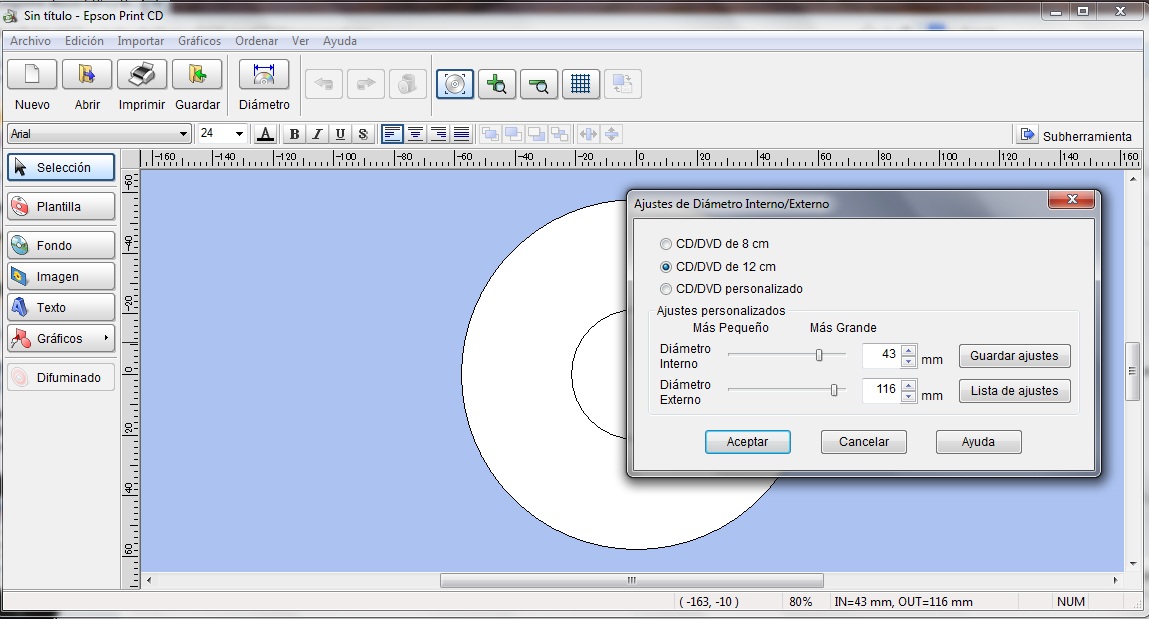Image resolution: width=1149 pixels, height=619 pixels.
Task: Open the Imagen tool
Action: pyautogui.click(x=62, y=276)
